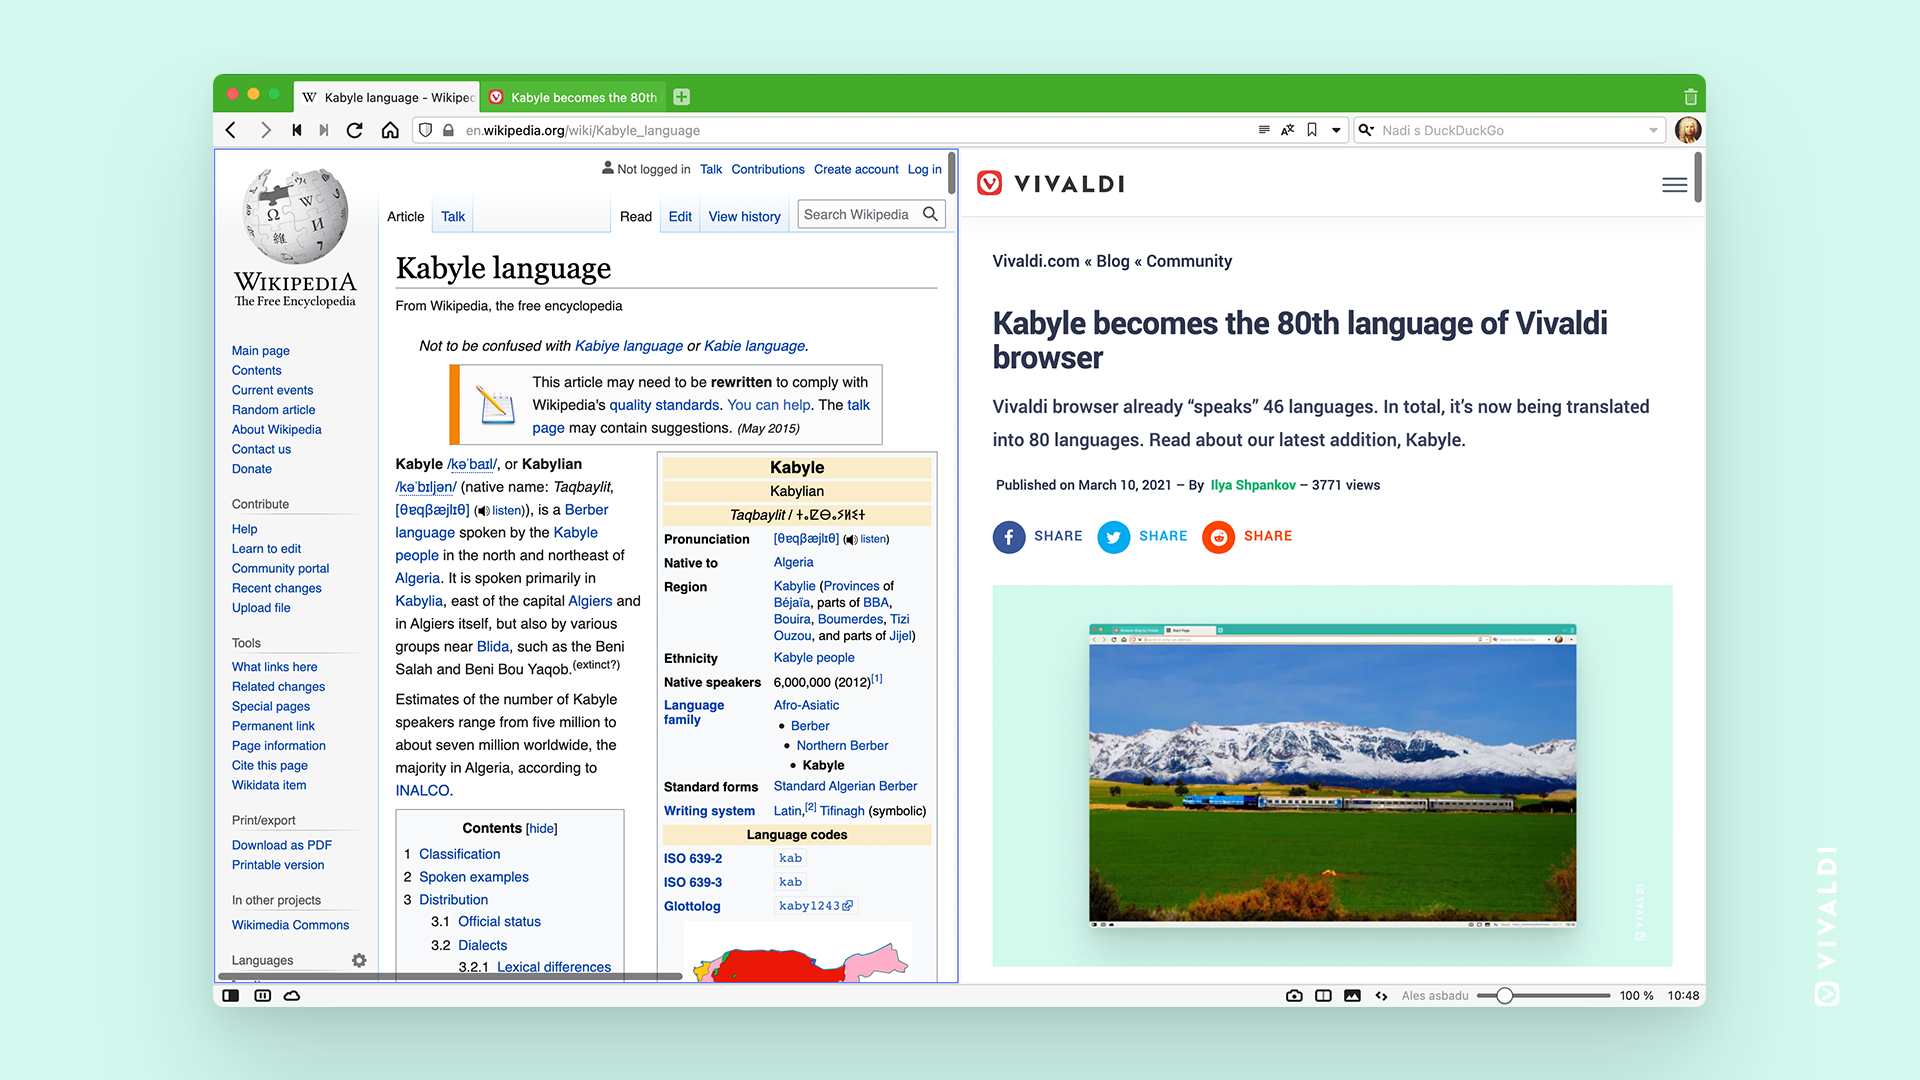Viewport: 1920px width, 1080px height.
Task: Hide Wikipedia article contents section
Action: [539, 827]
